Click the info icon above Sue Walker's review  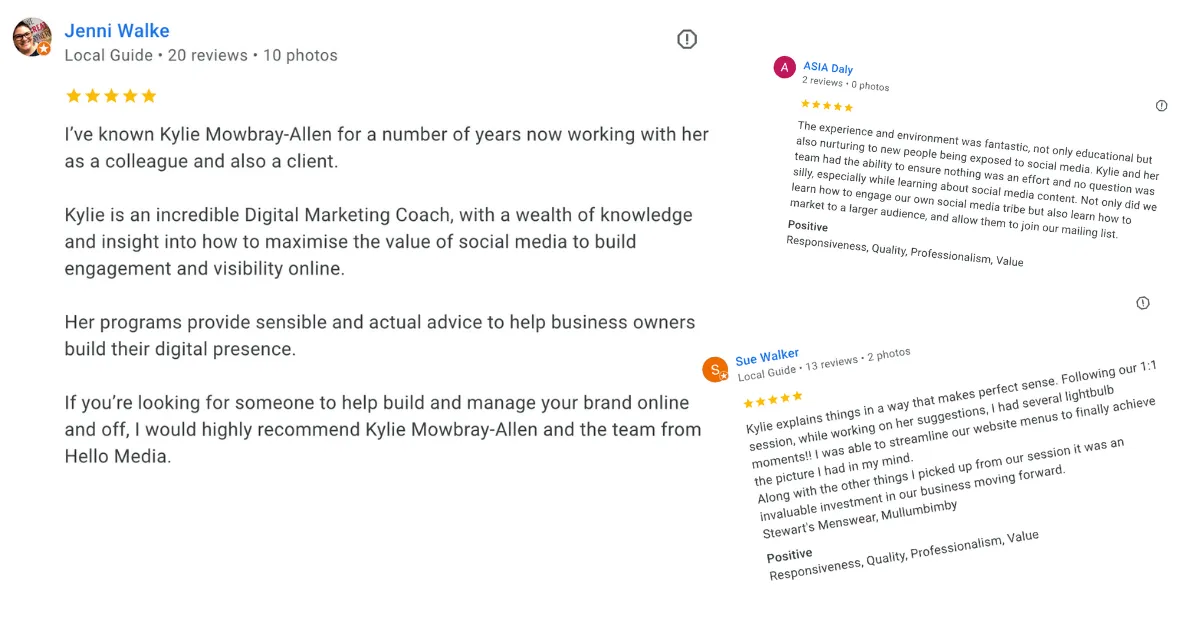coord(1143,303)
